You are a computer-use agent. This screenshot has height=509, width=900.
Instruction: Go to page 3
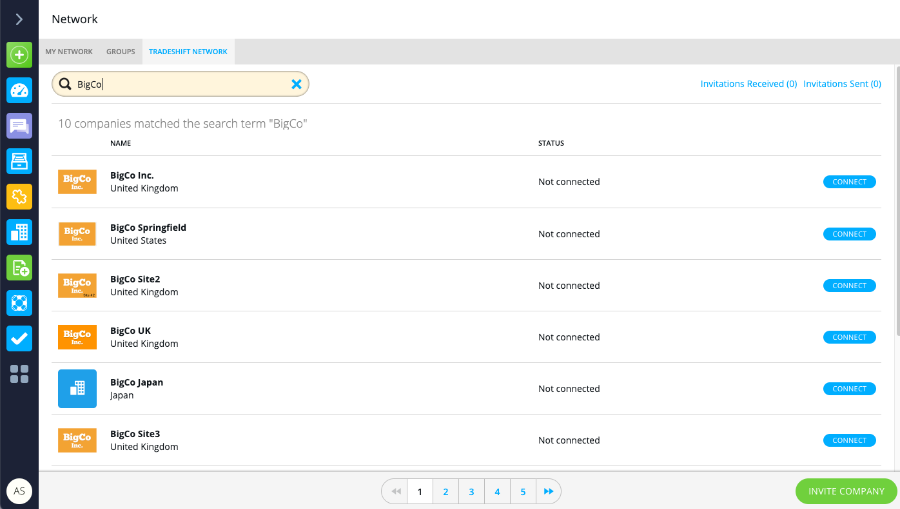(x=471, y=492)
